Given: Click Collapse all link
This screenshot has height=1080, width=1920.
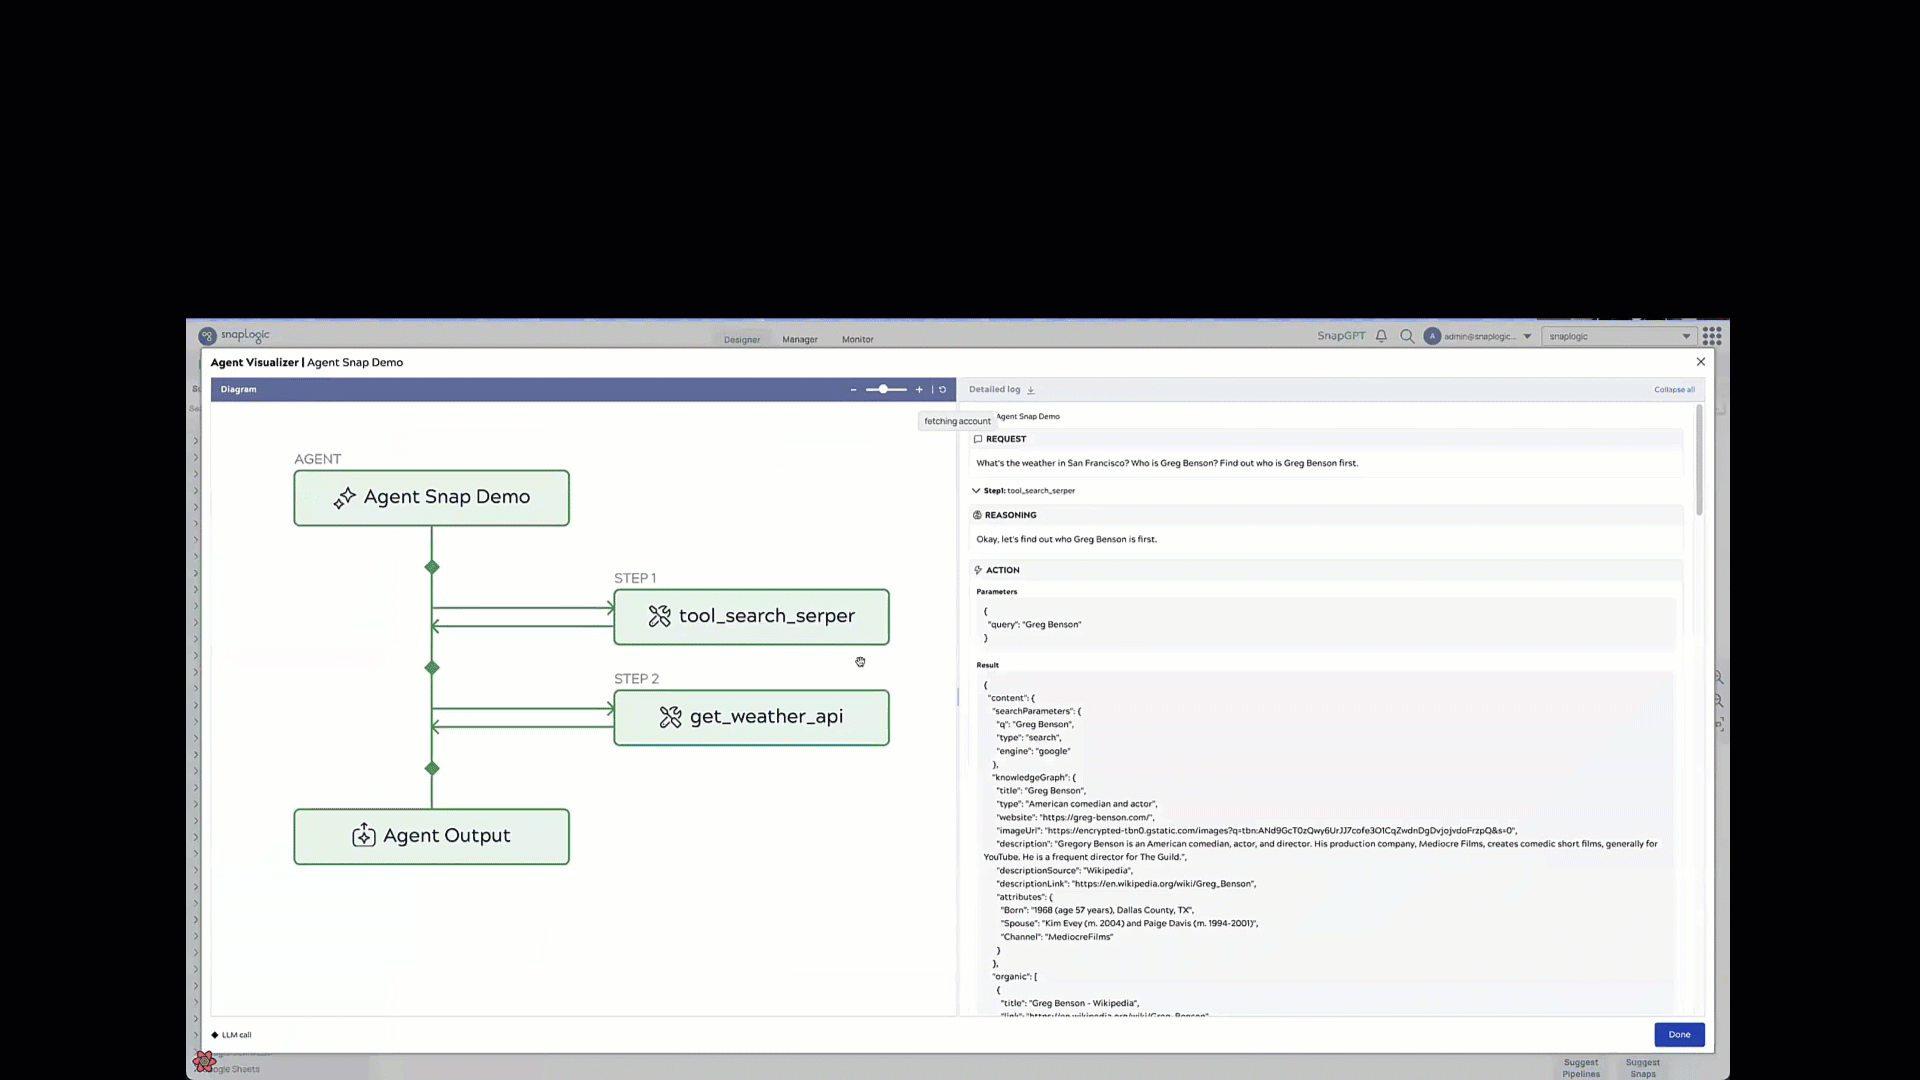Looking at the screenshot, I should tap(1674, 390).
